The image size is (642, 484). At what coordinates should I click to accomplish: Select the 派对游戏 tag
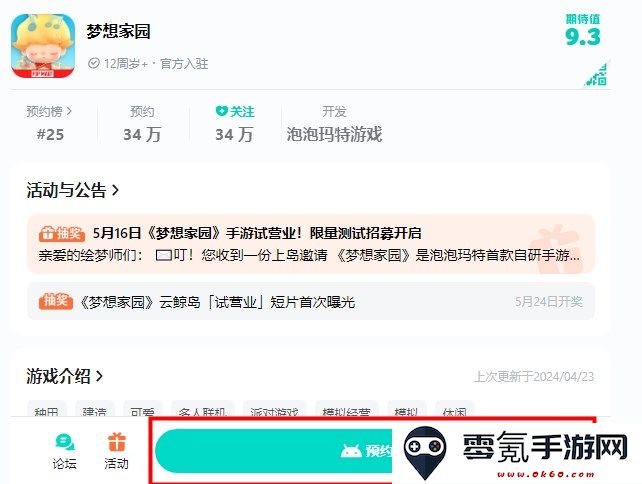[x=274, y=410]
